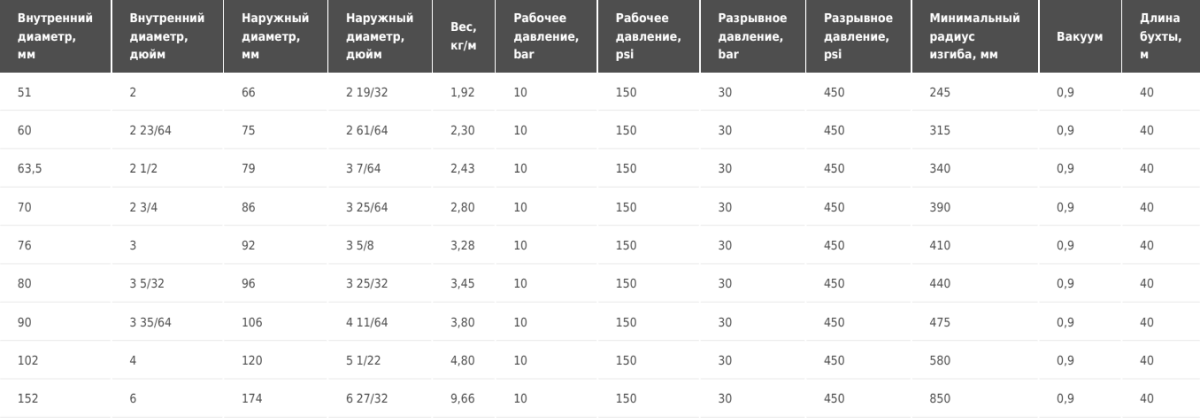Click the inner diameter cell '63,5'
1200x418 pixels.
click(30, 169)
